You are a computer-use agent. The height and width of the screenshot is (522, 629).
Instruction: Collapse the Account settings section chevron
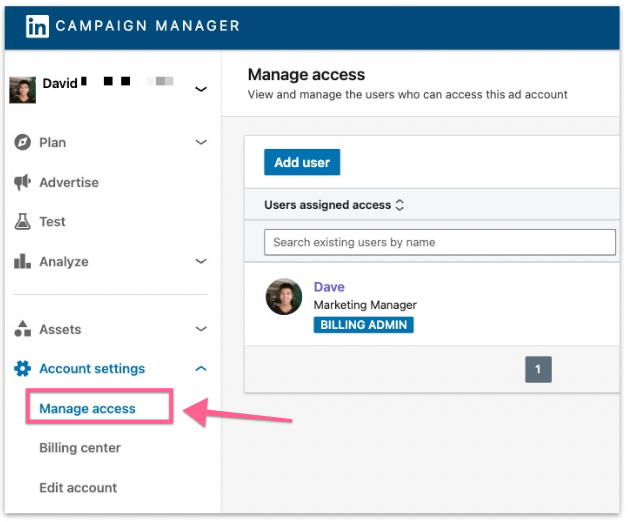coord(201,369)
